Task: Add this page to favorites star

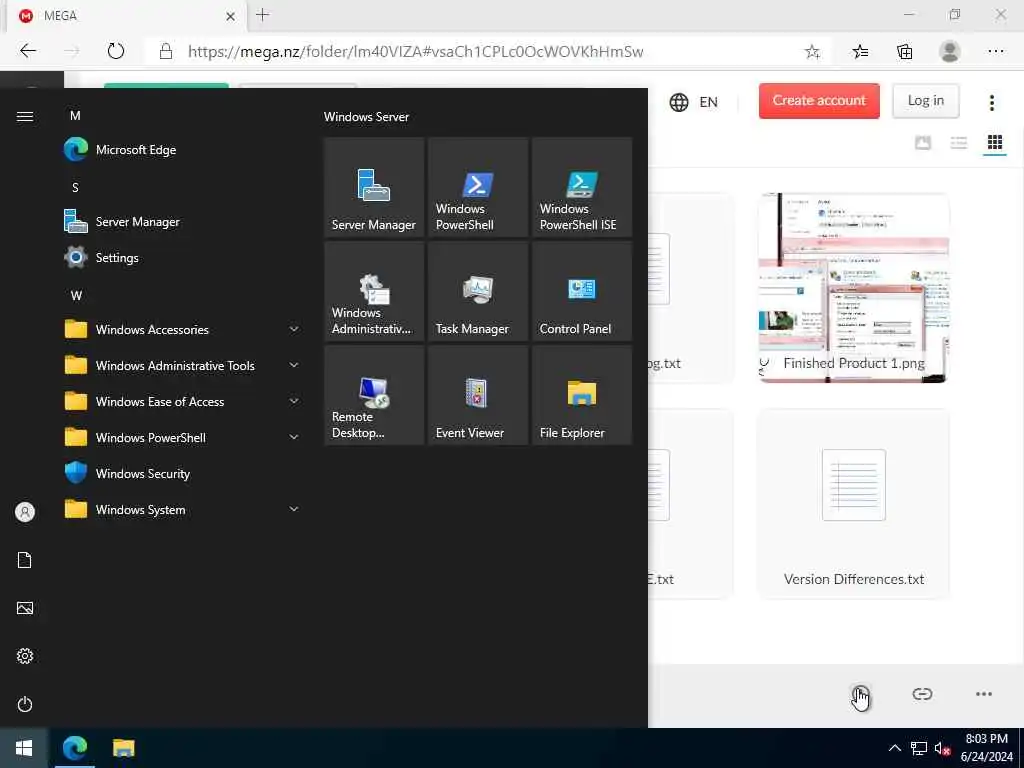Action: click(x=812, y=52)
